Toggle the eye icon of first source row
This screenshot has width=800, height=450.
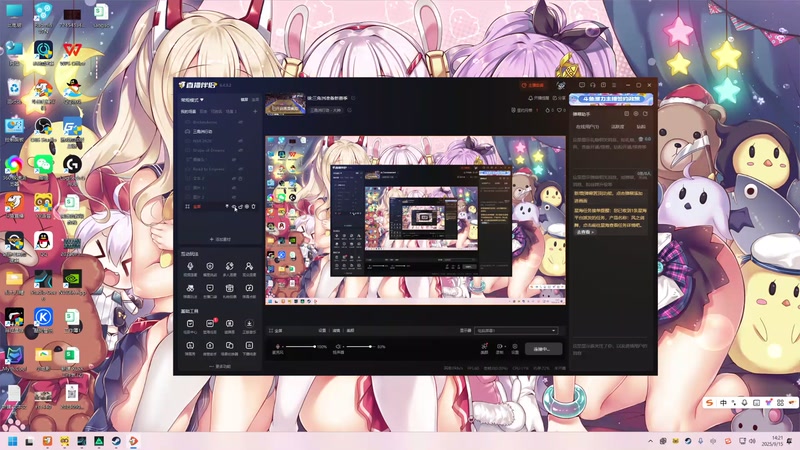pyautogui.click(x=240, y=122)
